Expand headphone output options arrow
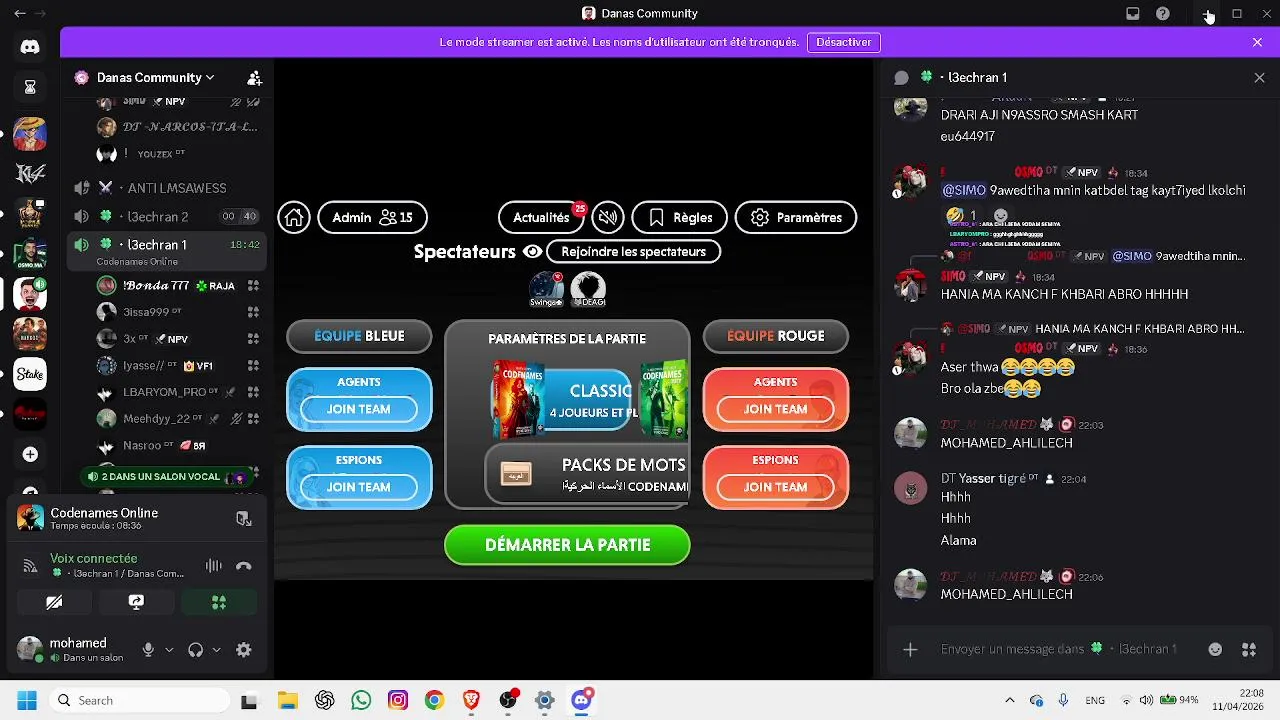The width and height of the screenshot is (1280, 720). (x=216, y=650)
